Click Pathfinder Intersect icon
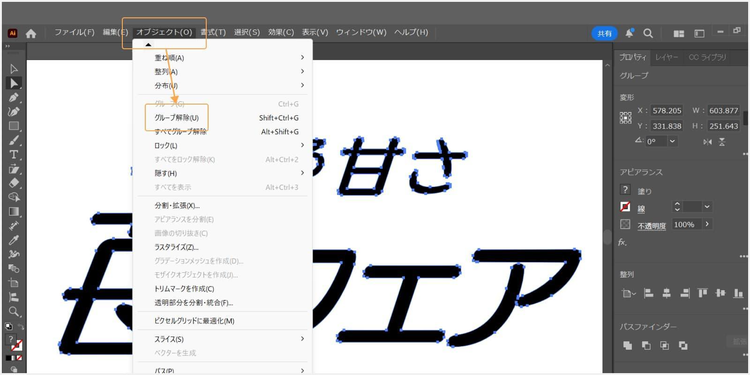This screenshot has height=375, width=750. (x=665, y=345)
